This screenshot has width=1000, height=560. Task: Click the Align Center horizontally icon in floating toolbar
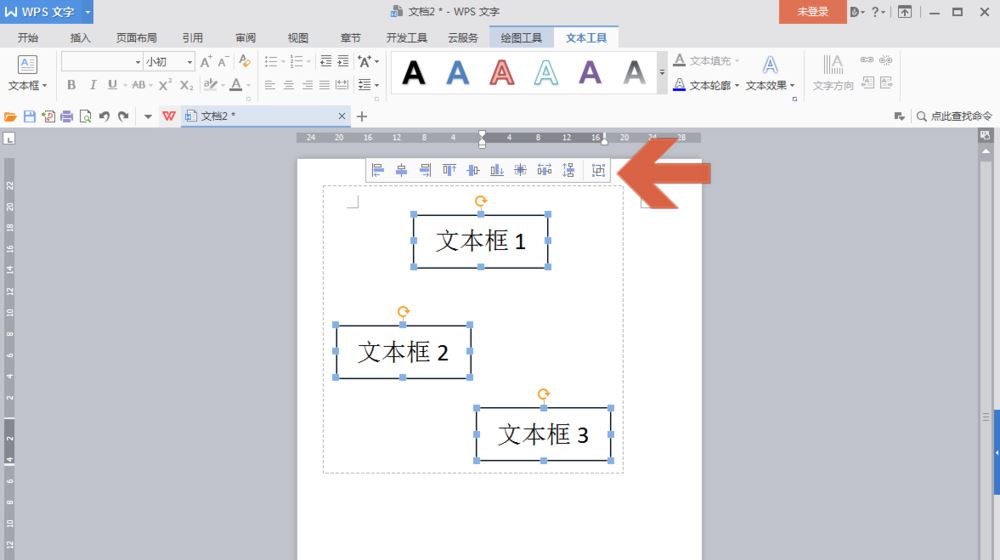(x=401, y=170)
